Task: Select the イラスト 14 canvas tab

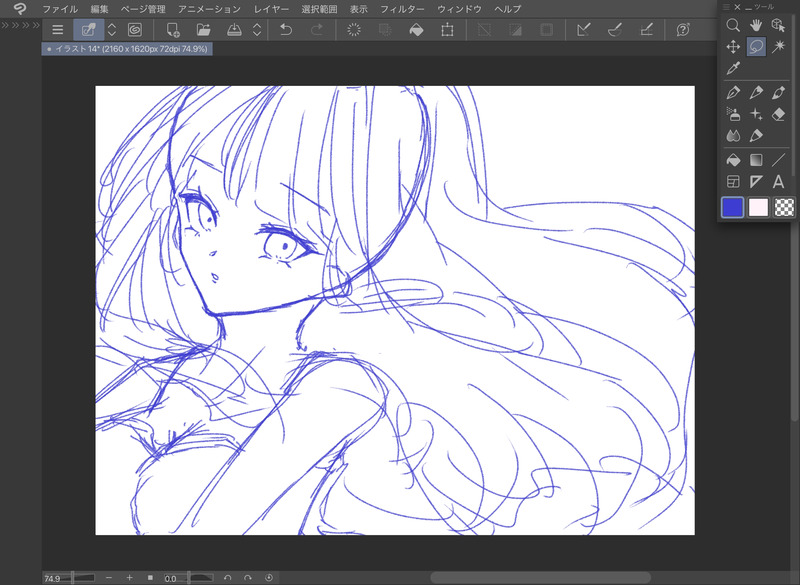Action: [127, 49]
